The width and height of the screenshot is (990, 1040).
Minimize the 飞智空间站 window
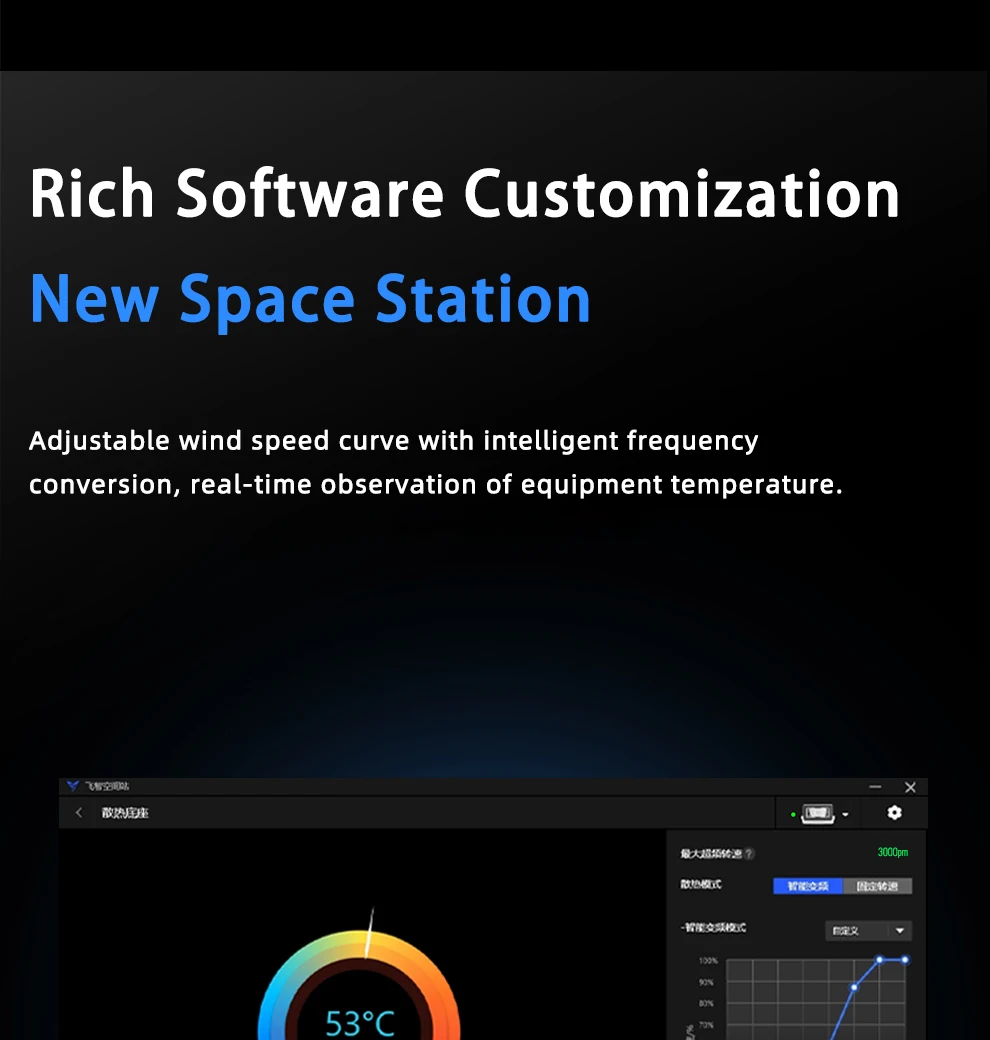pyautogui.click(x=875, y=787)
